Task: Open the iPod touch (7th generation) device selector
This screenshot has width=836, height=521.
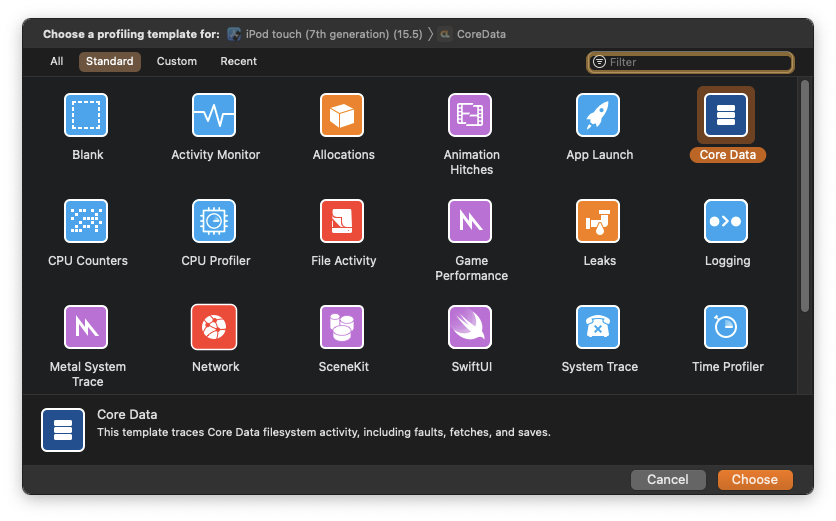Action: click(x=325, y=34)
